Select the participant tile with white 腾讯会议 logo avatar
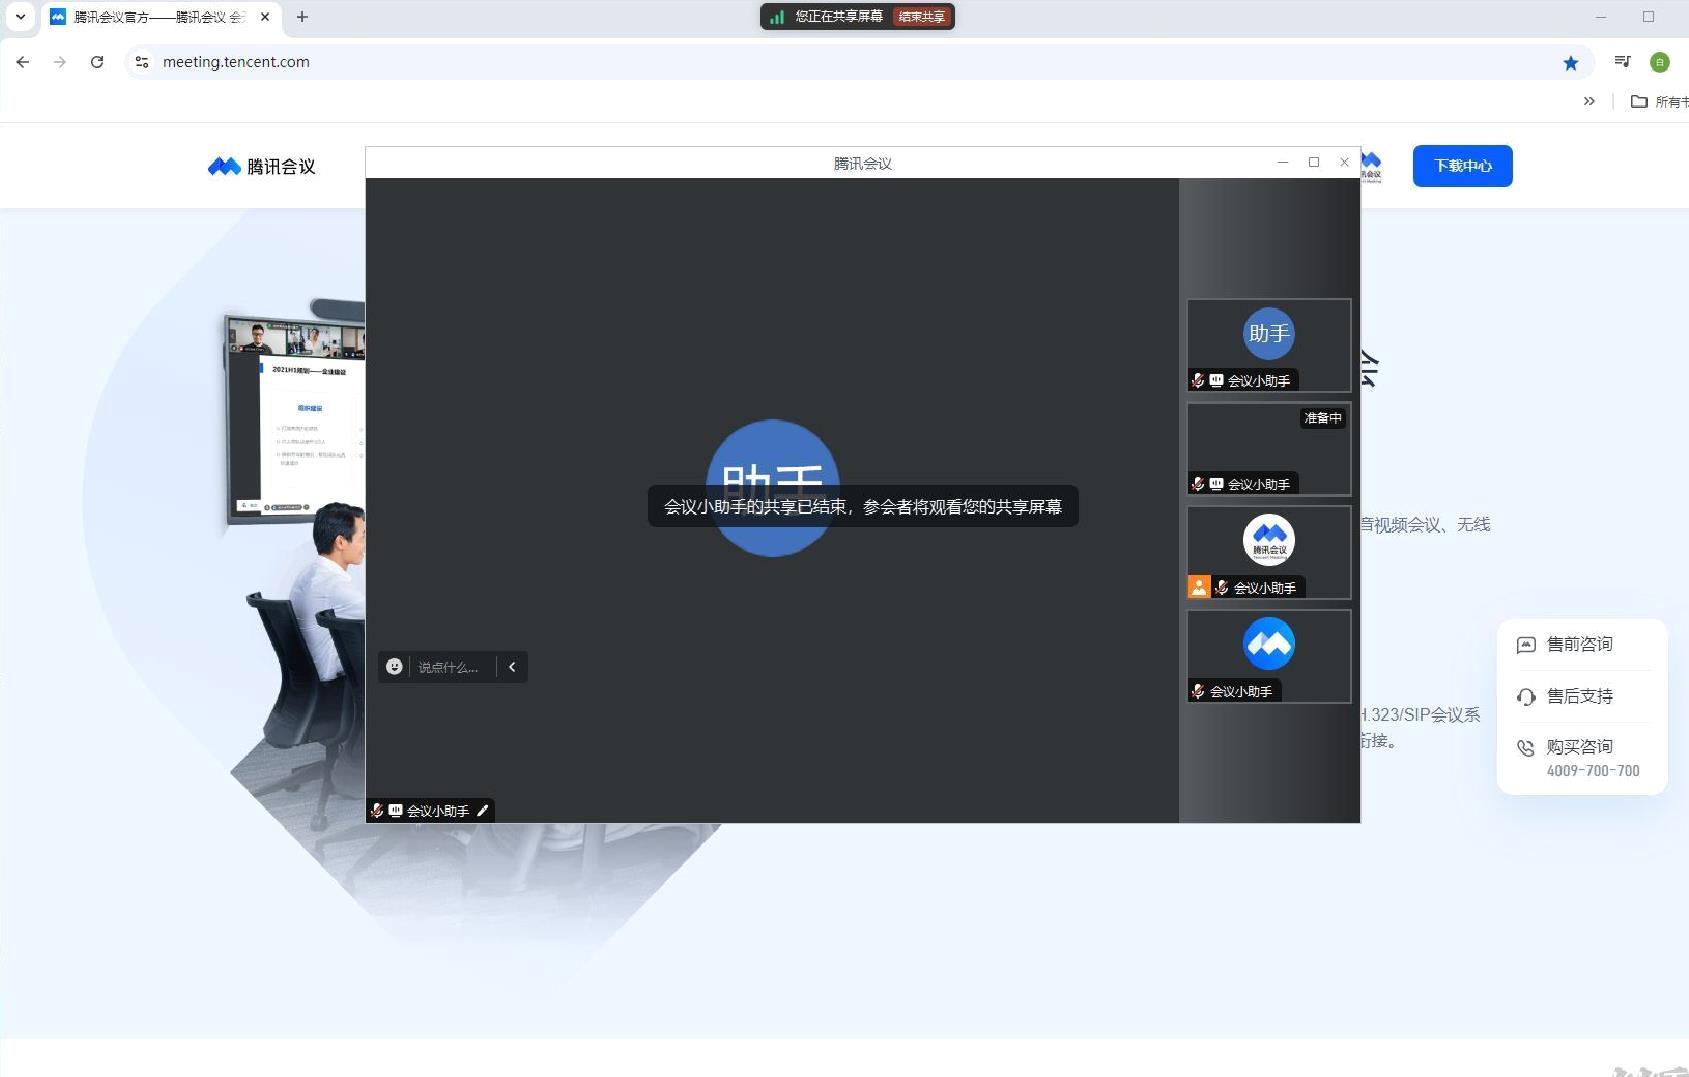This screenshot has width=1689, height=1077. (x=1269, y=553)
